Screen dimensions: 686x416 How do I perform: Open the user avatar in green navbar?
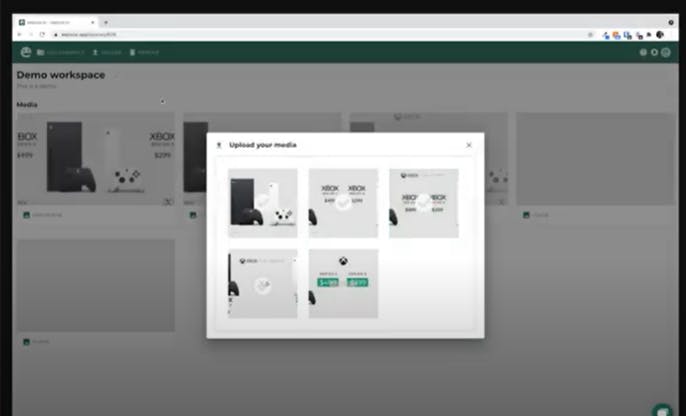click(665, 52)
